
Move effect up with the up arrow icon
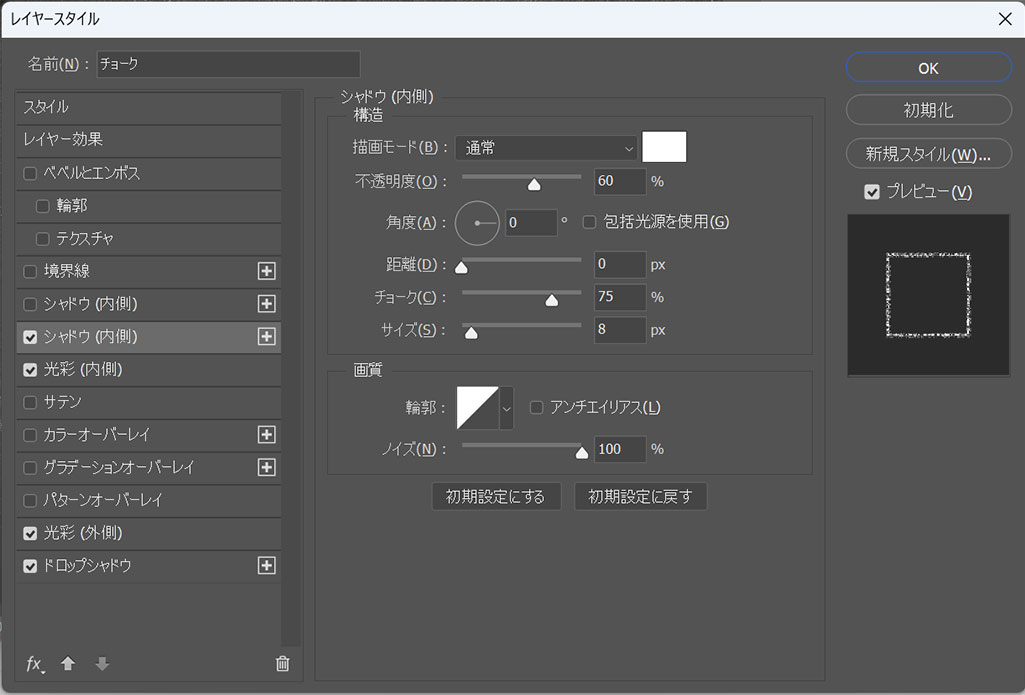(x=67, y=664)
